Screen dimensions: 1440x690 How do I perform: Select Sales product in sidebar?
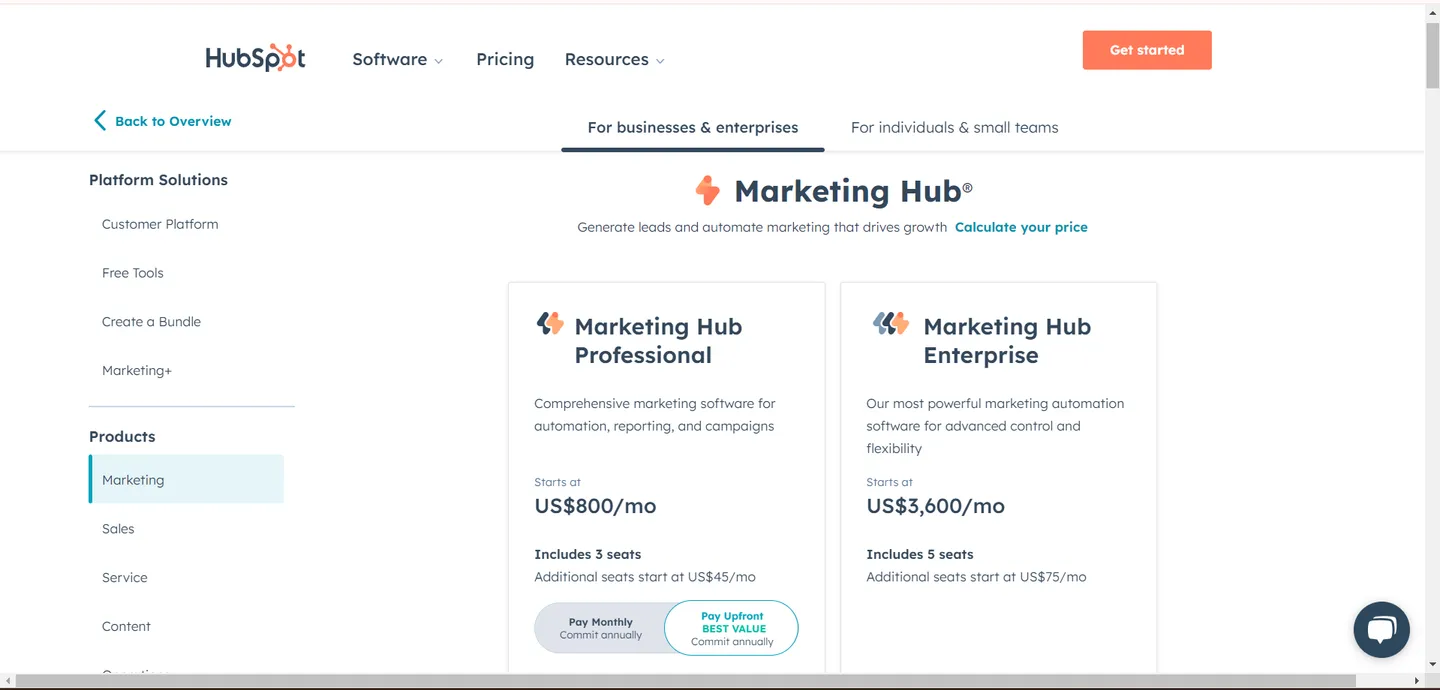click(x=118, y=529)
